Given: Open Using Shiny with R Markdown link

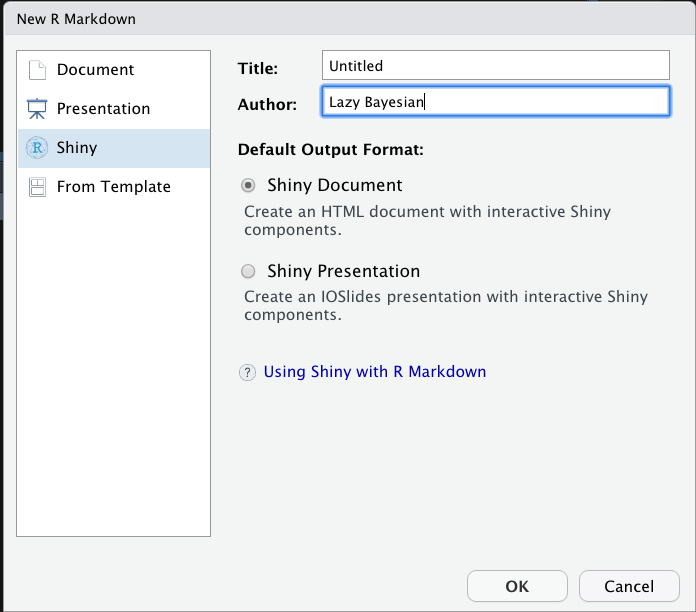Looking at the screenshot, I should tap(374, 372).
